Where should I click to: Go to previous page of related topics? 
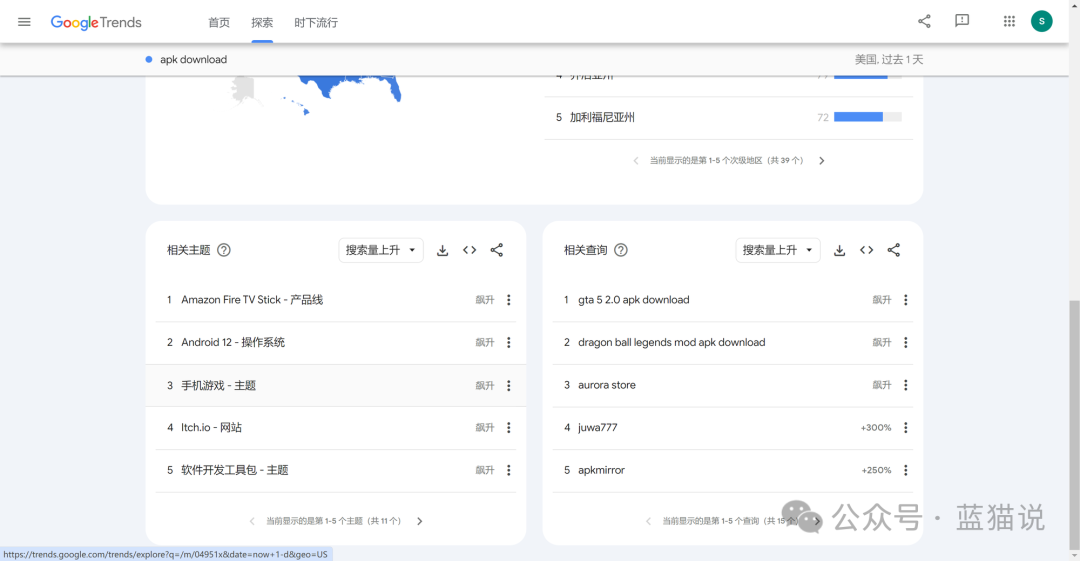[x=252, y=521]
